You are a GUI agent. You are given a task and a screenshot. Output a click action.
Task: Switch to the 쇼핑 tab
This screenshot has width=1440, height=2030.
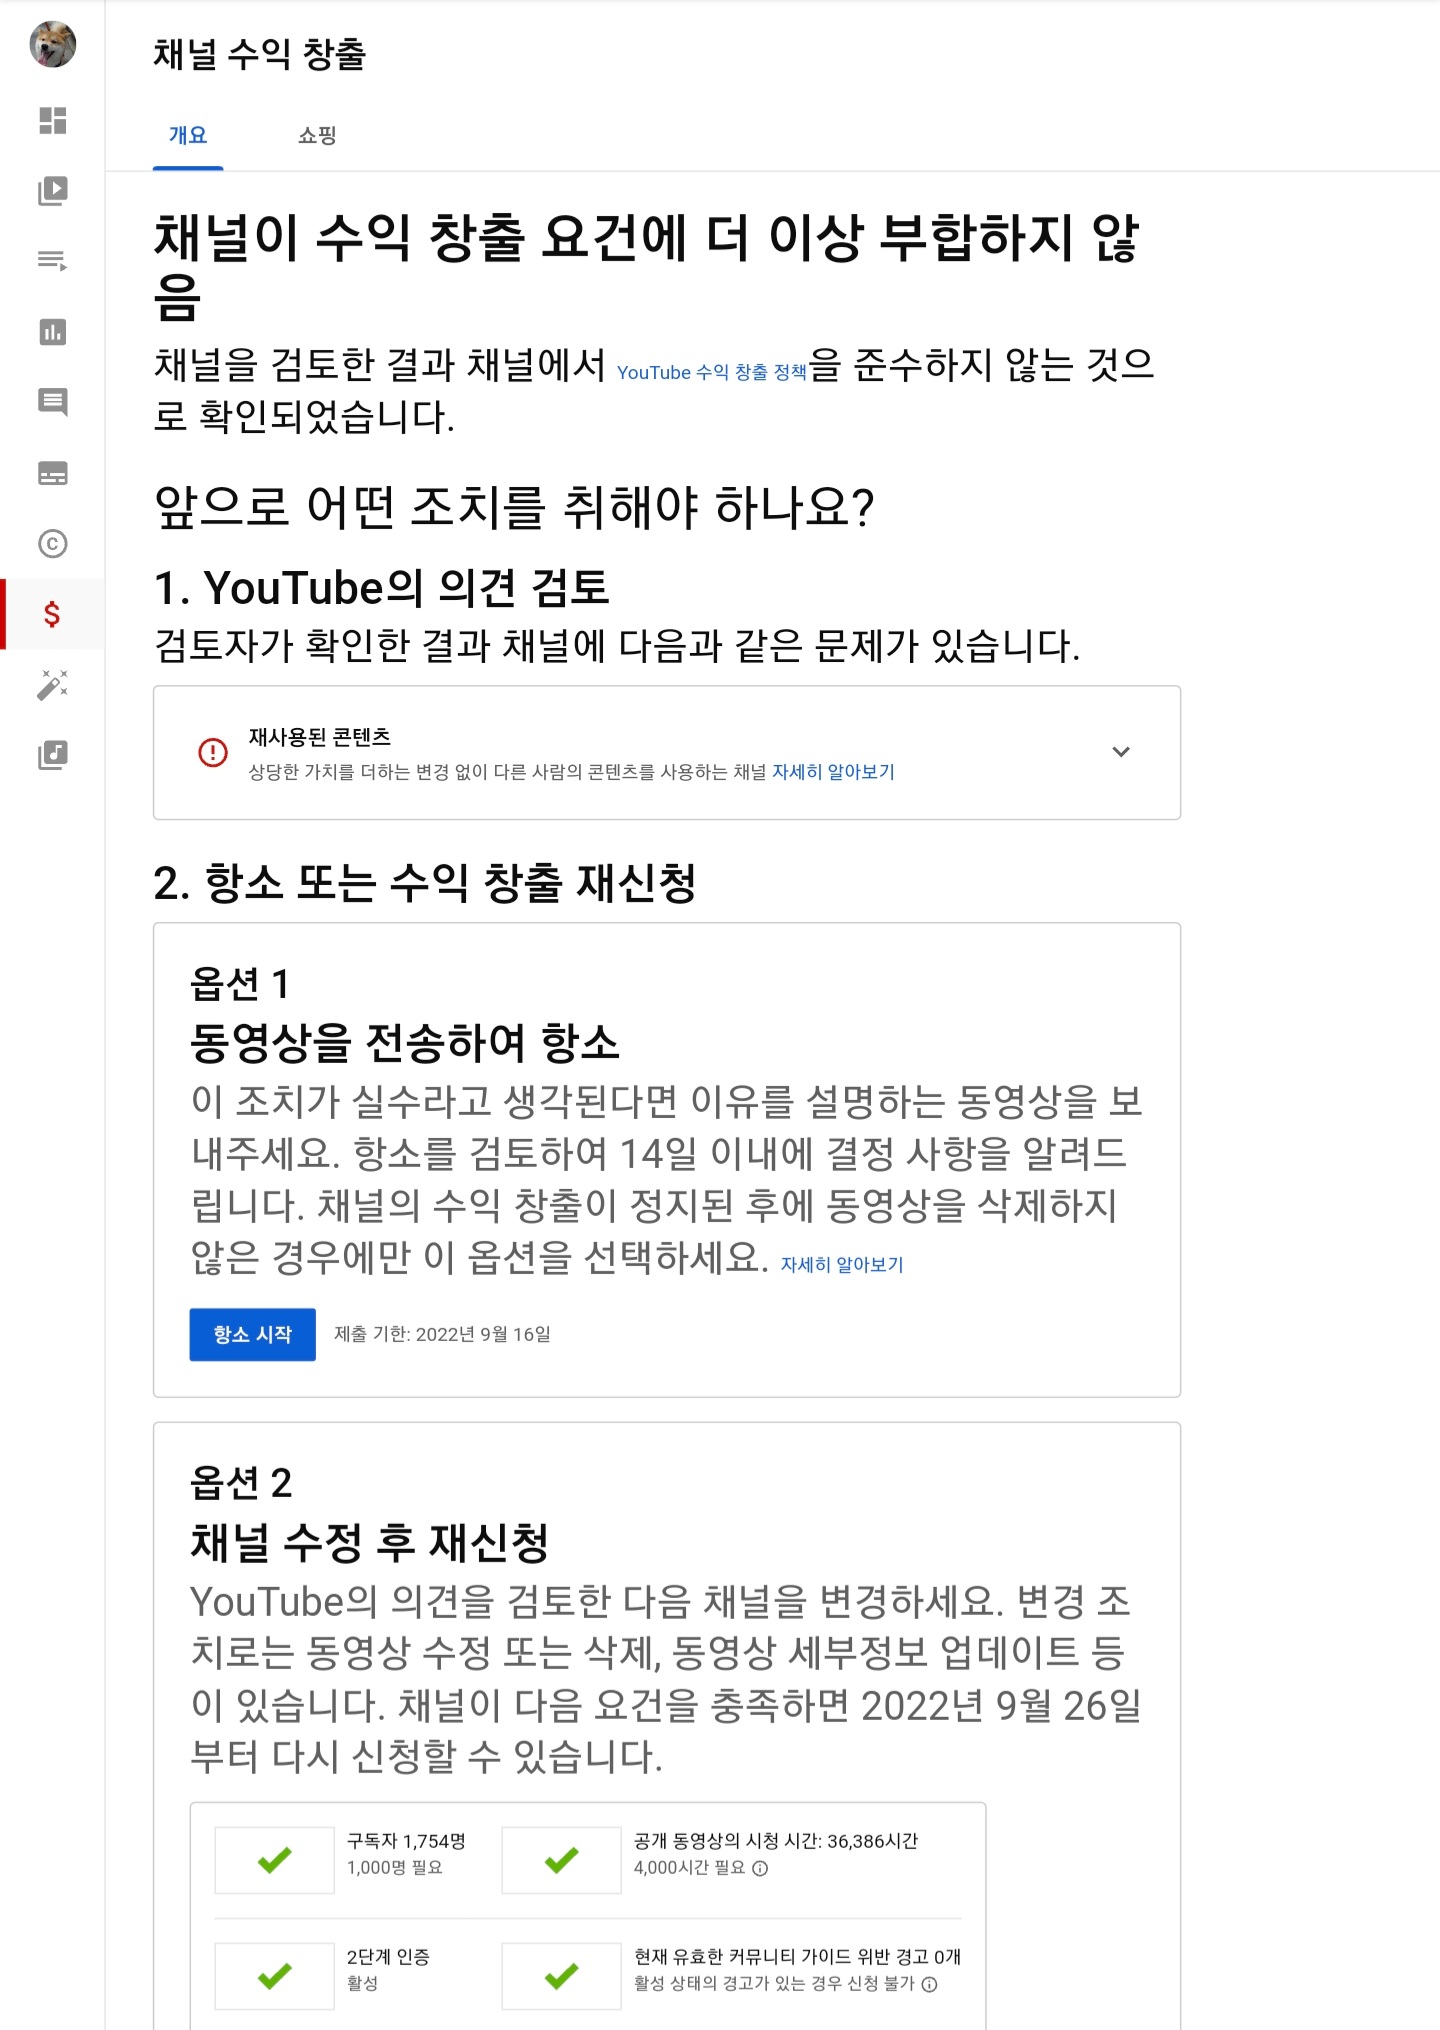coord(317,135)
